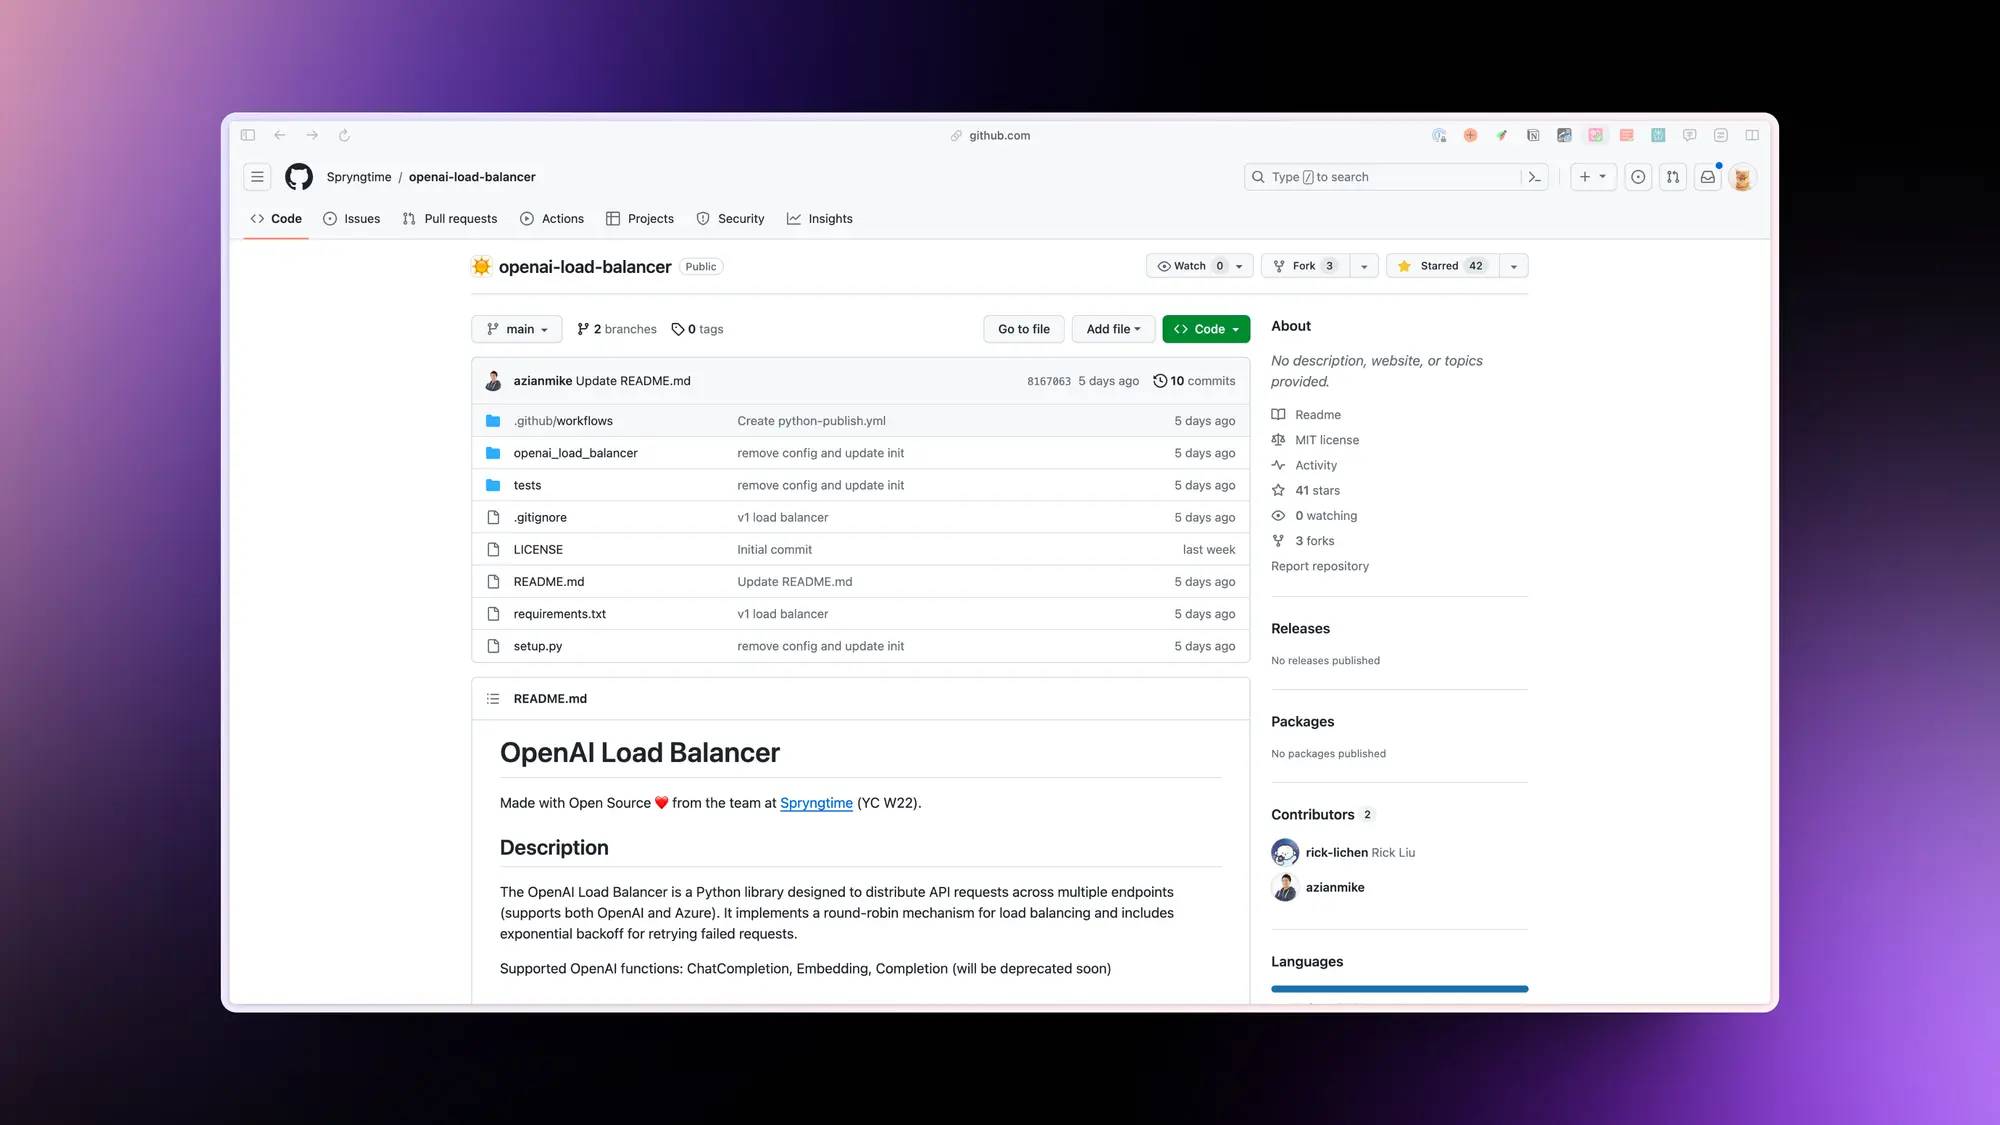Switch to the Actions tab
This screenshot has height=1125, width=2000.
tap(552, 219)
